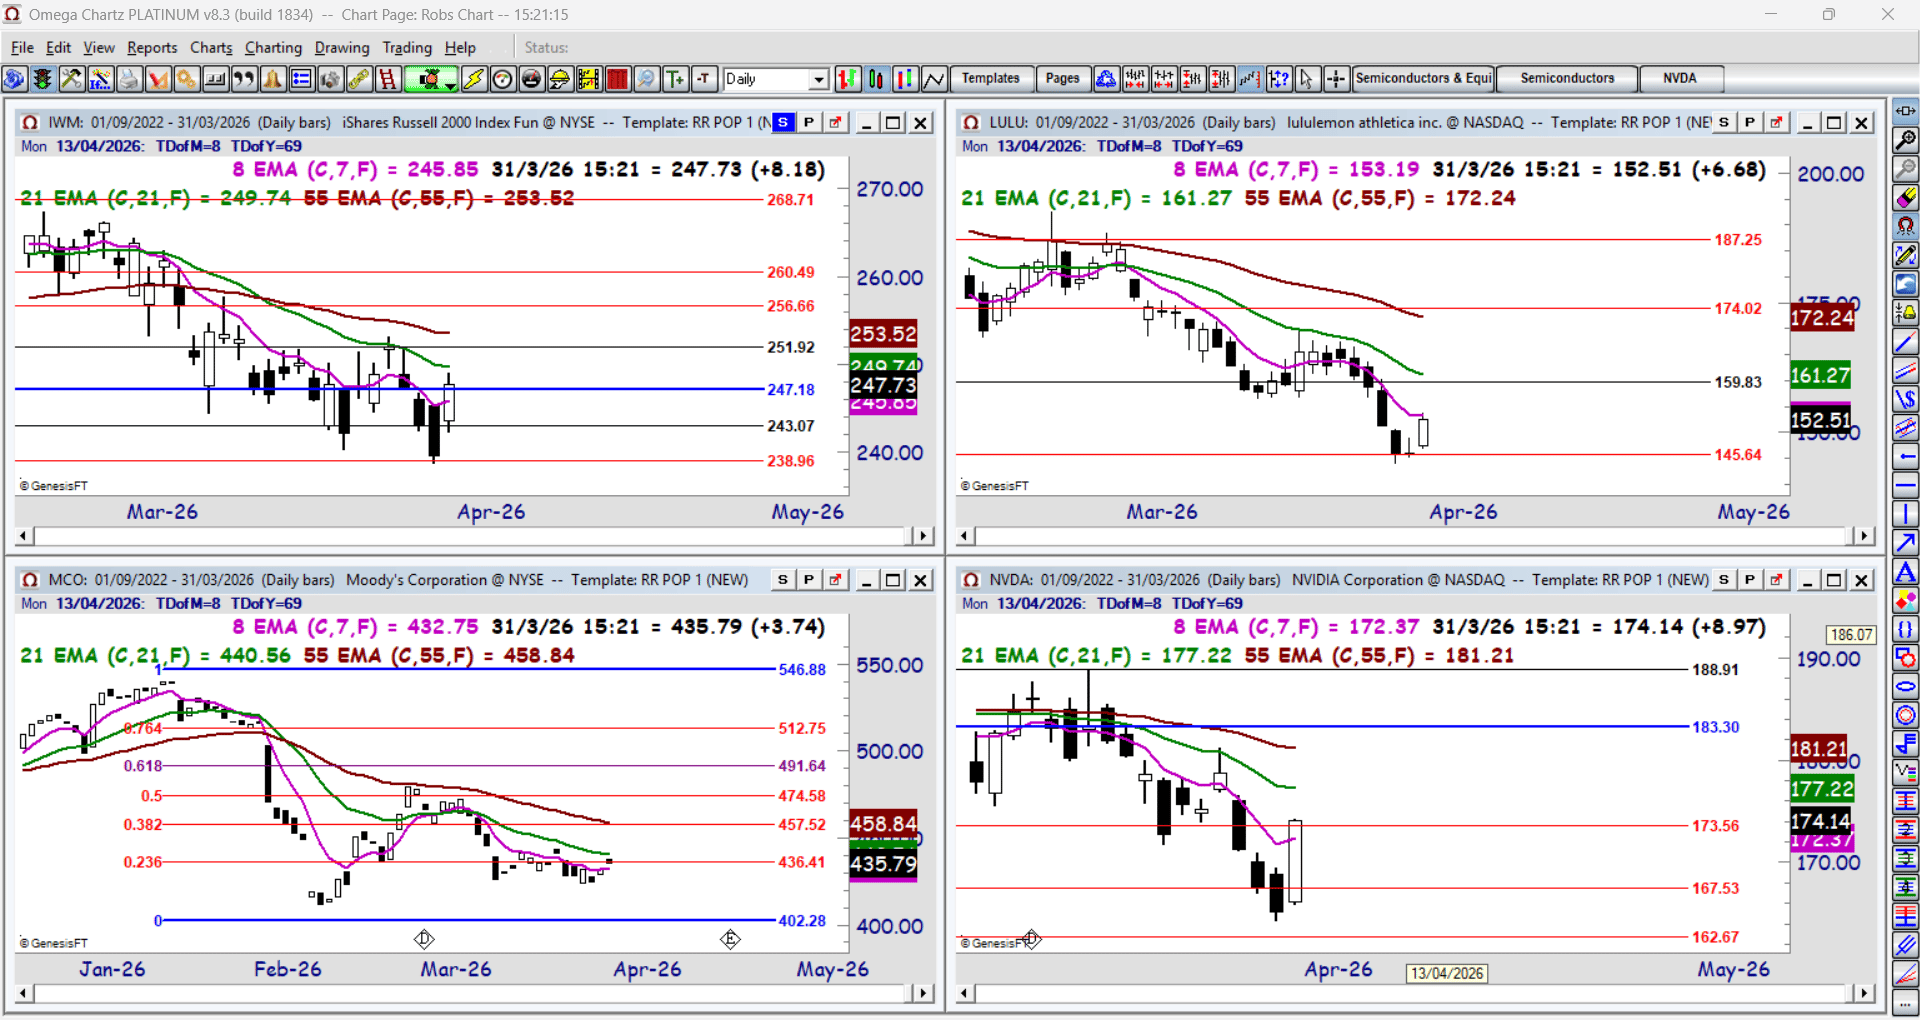Image resolution: width=1920 pixels, height=1020 pixels.
Task: Open the hammer and wrench tools icon
Action: tap(71, 79)
